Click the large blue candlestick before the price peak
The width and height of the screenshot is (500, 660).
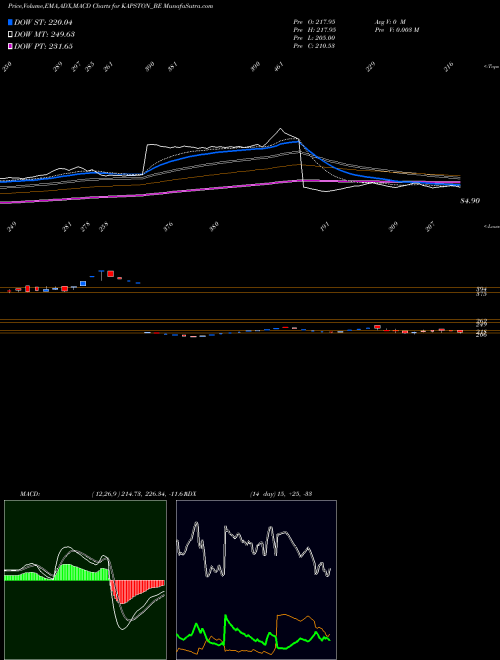pyautogui.click(x=83, y=283)
